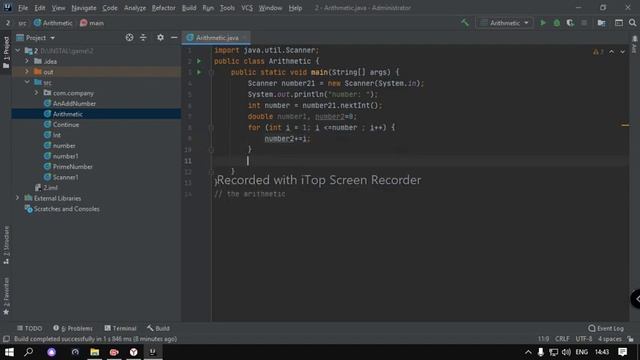Open Project Structure icon in toolbar
Screen dimensions: 640x360
point(601,23)
